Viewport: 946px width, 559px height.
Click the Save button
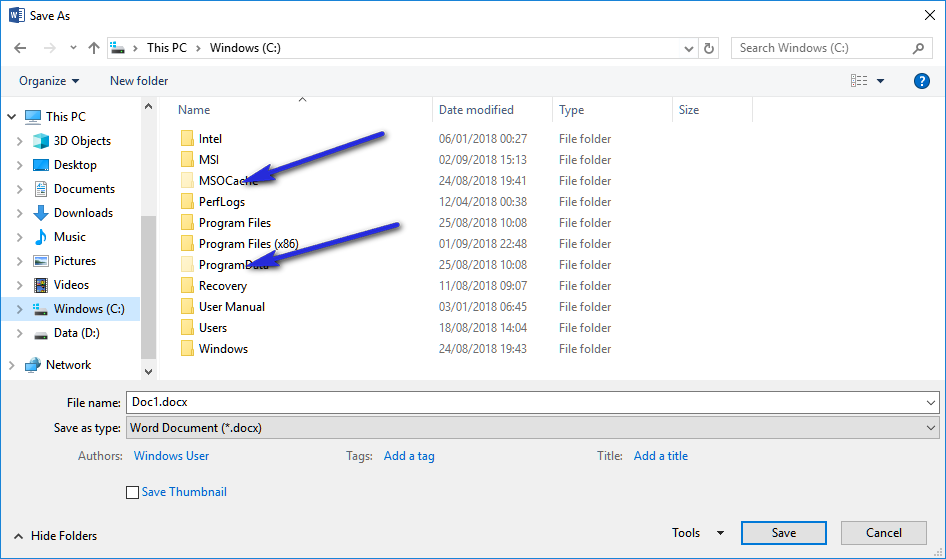click(x=784, y=533)
